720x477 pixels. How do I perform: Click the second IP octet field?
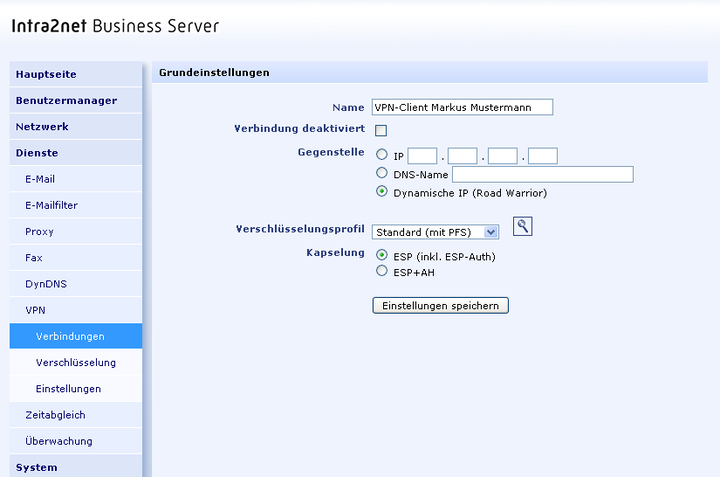point(462,156)
